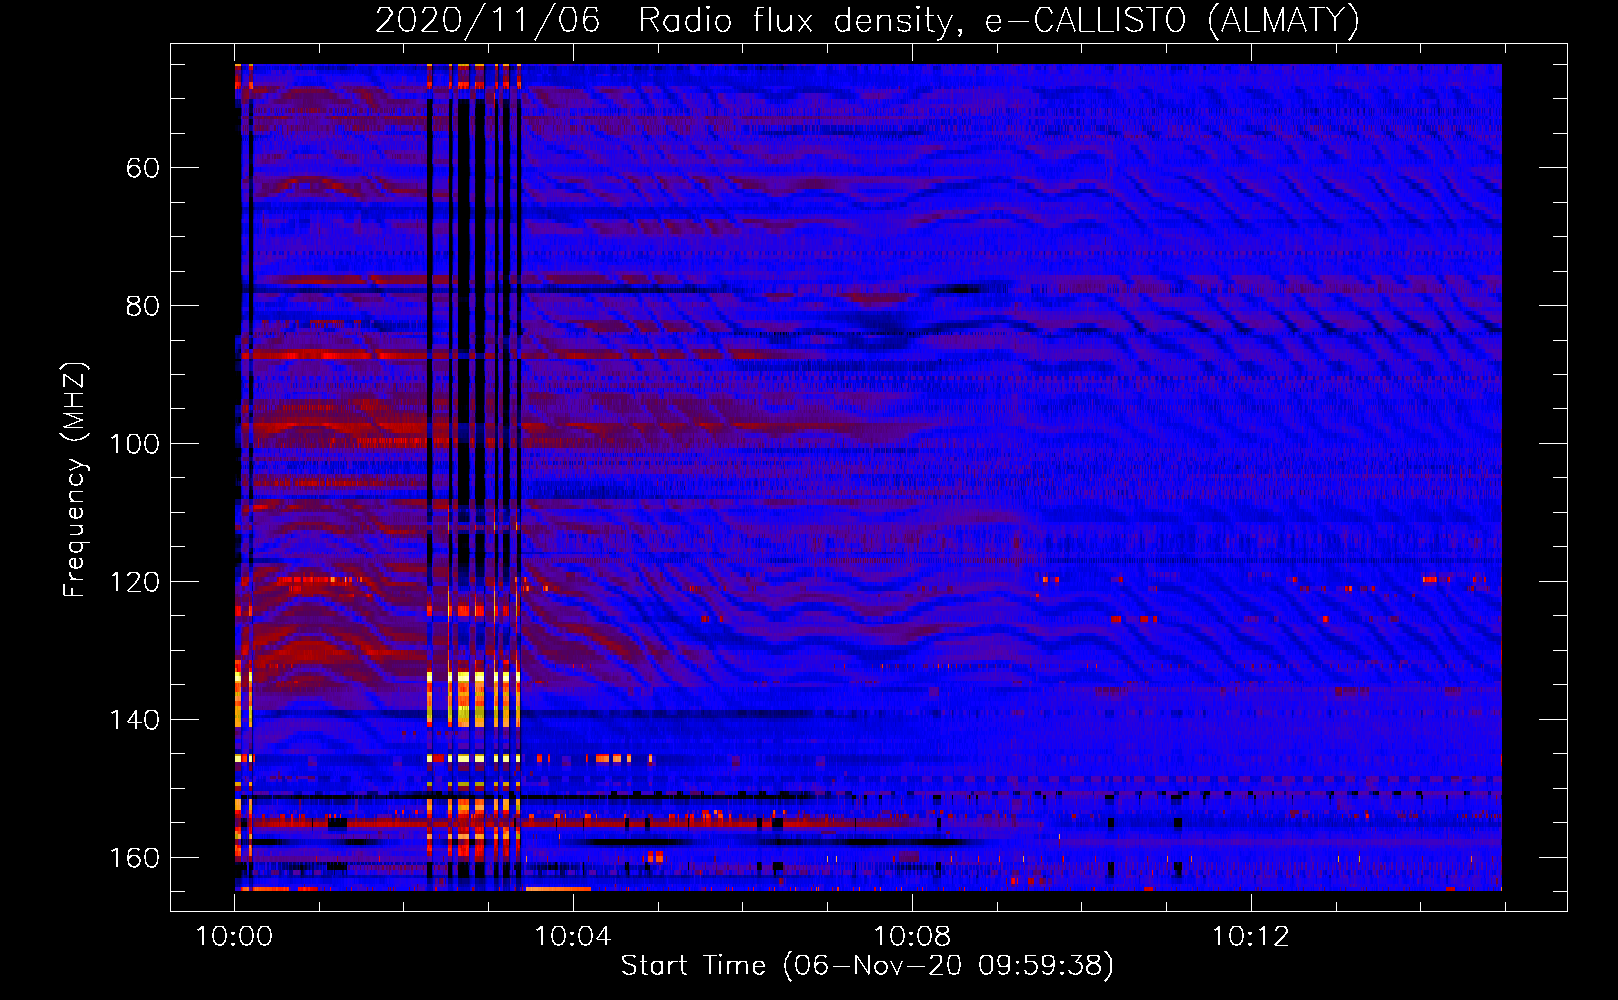Image resolution: width=1618 pixels, height=1000 pixels.
Task: Click the 10:08 time tick label
Action: pyautogui.click(x=912, y=937)
